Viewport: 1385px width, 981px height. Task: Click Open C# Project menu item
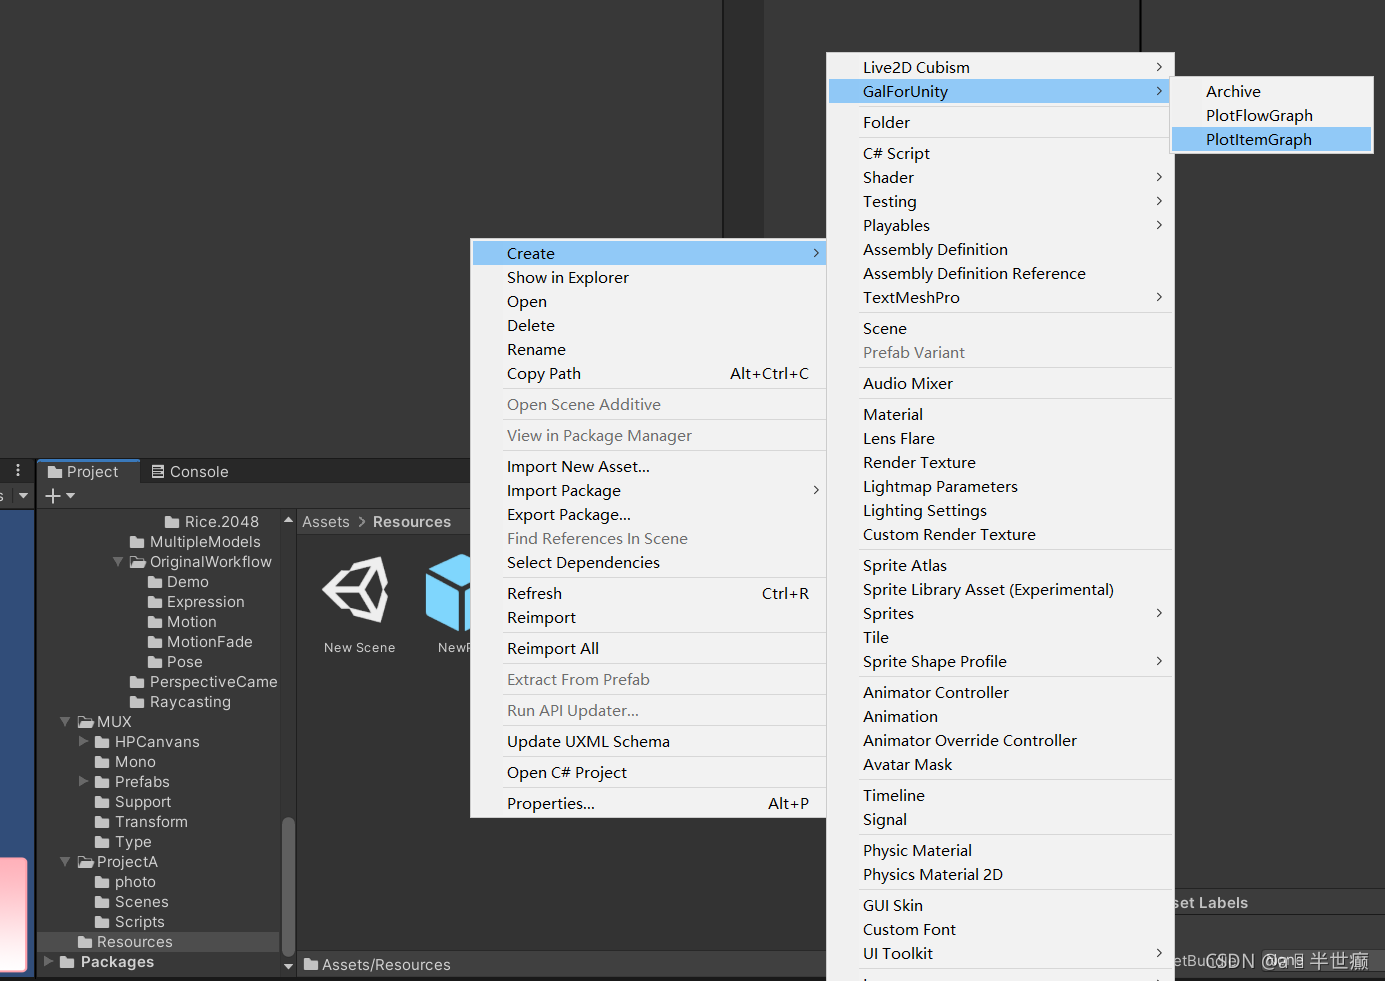click(x=649, y=772)
